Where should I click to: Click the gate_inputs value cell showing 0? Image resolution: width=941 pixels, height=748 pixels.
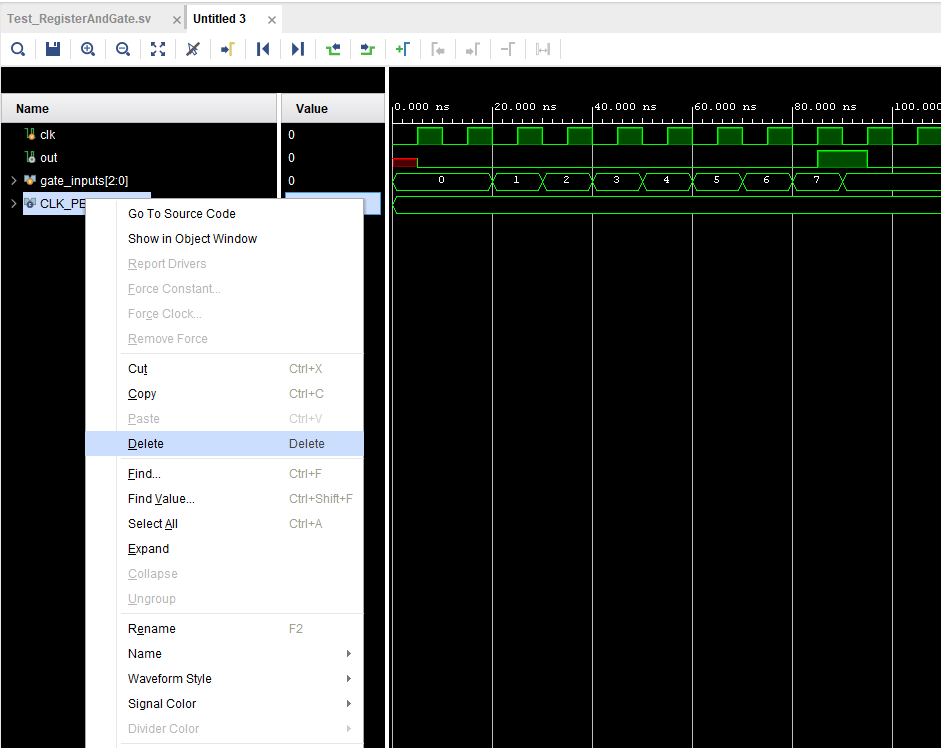pos(333,181)
